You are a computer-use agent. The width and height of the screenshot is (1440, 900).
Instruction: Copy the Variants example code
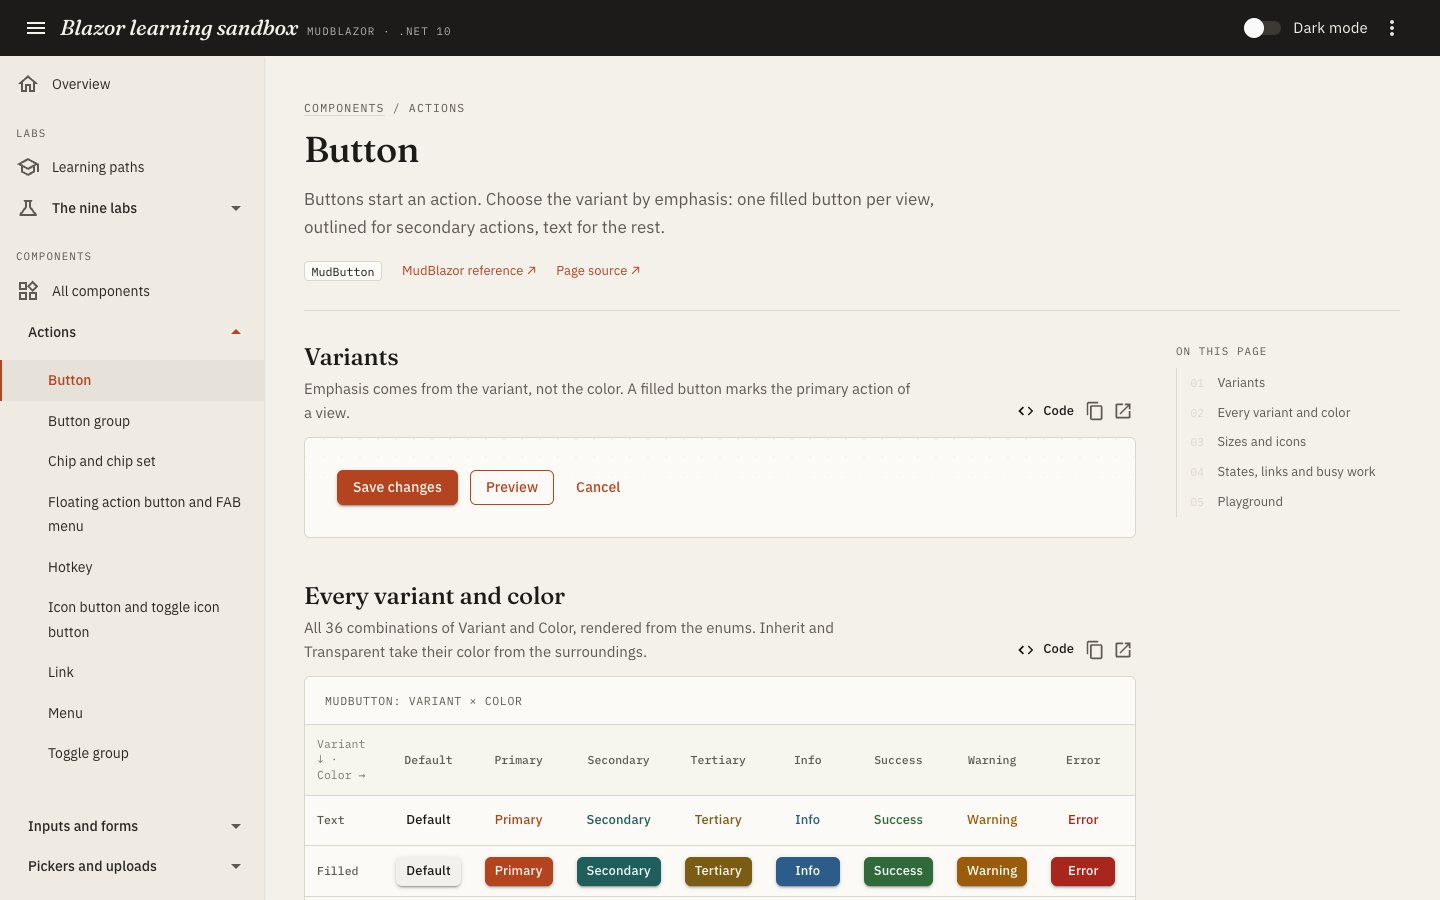pos(1095,411)
